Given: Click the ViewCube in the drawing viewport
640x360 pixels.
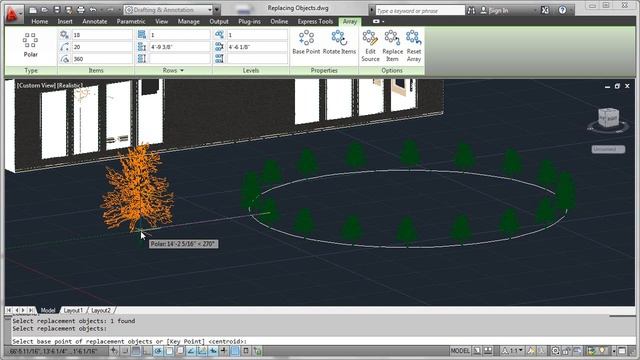Looking at the screenshot, I should [608, 118].
